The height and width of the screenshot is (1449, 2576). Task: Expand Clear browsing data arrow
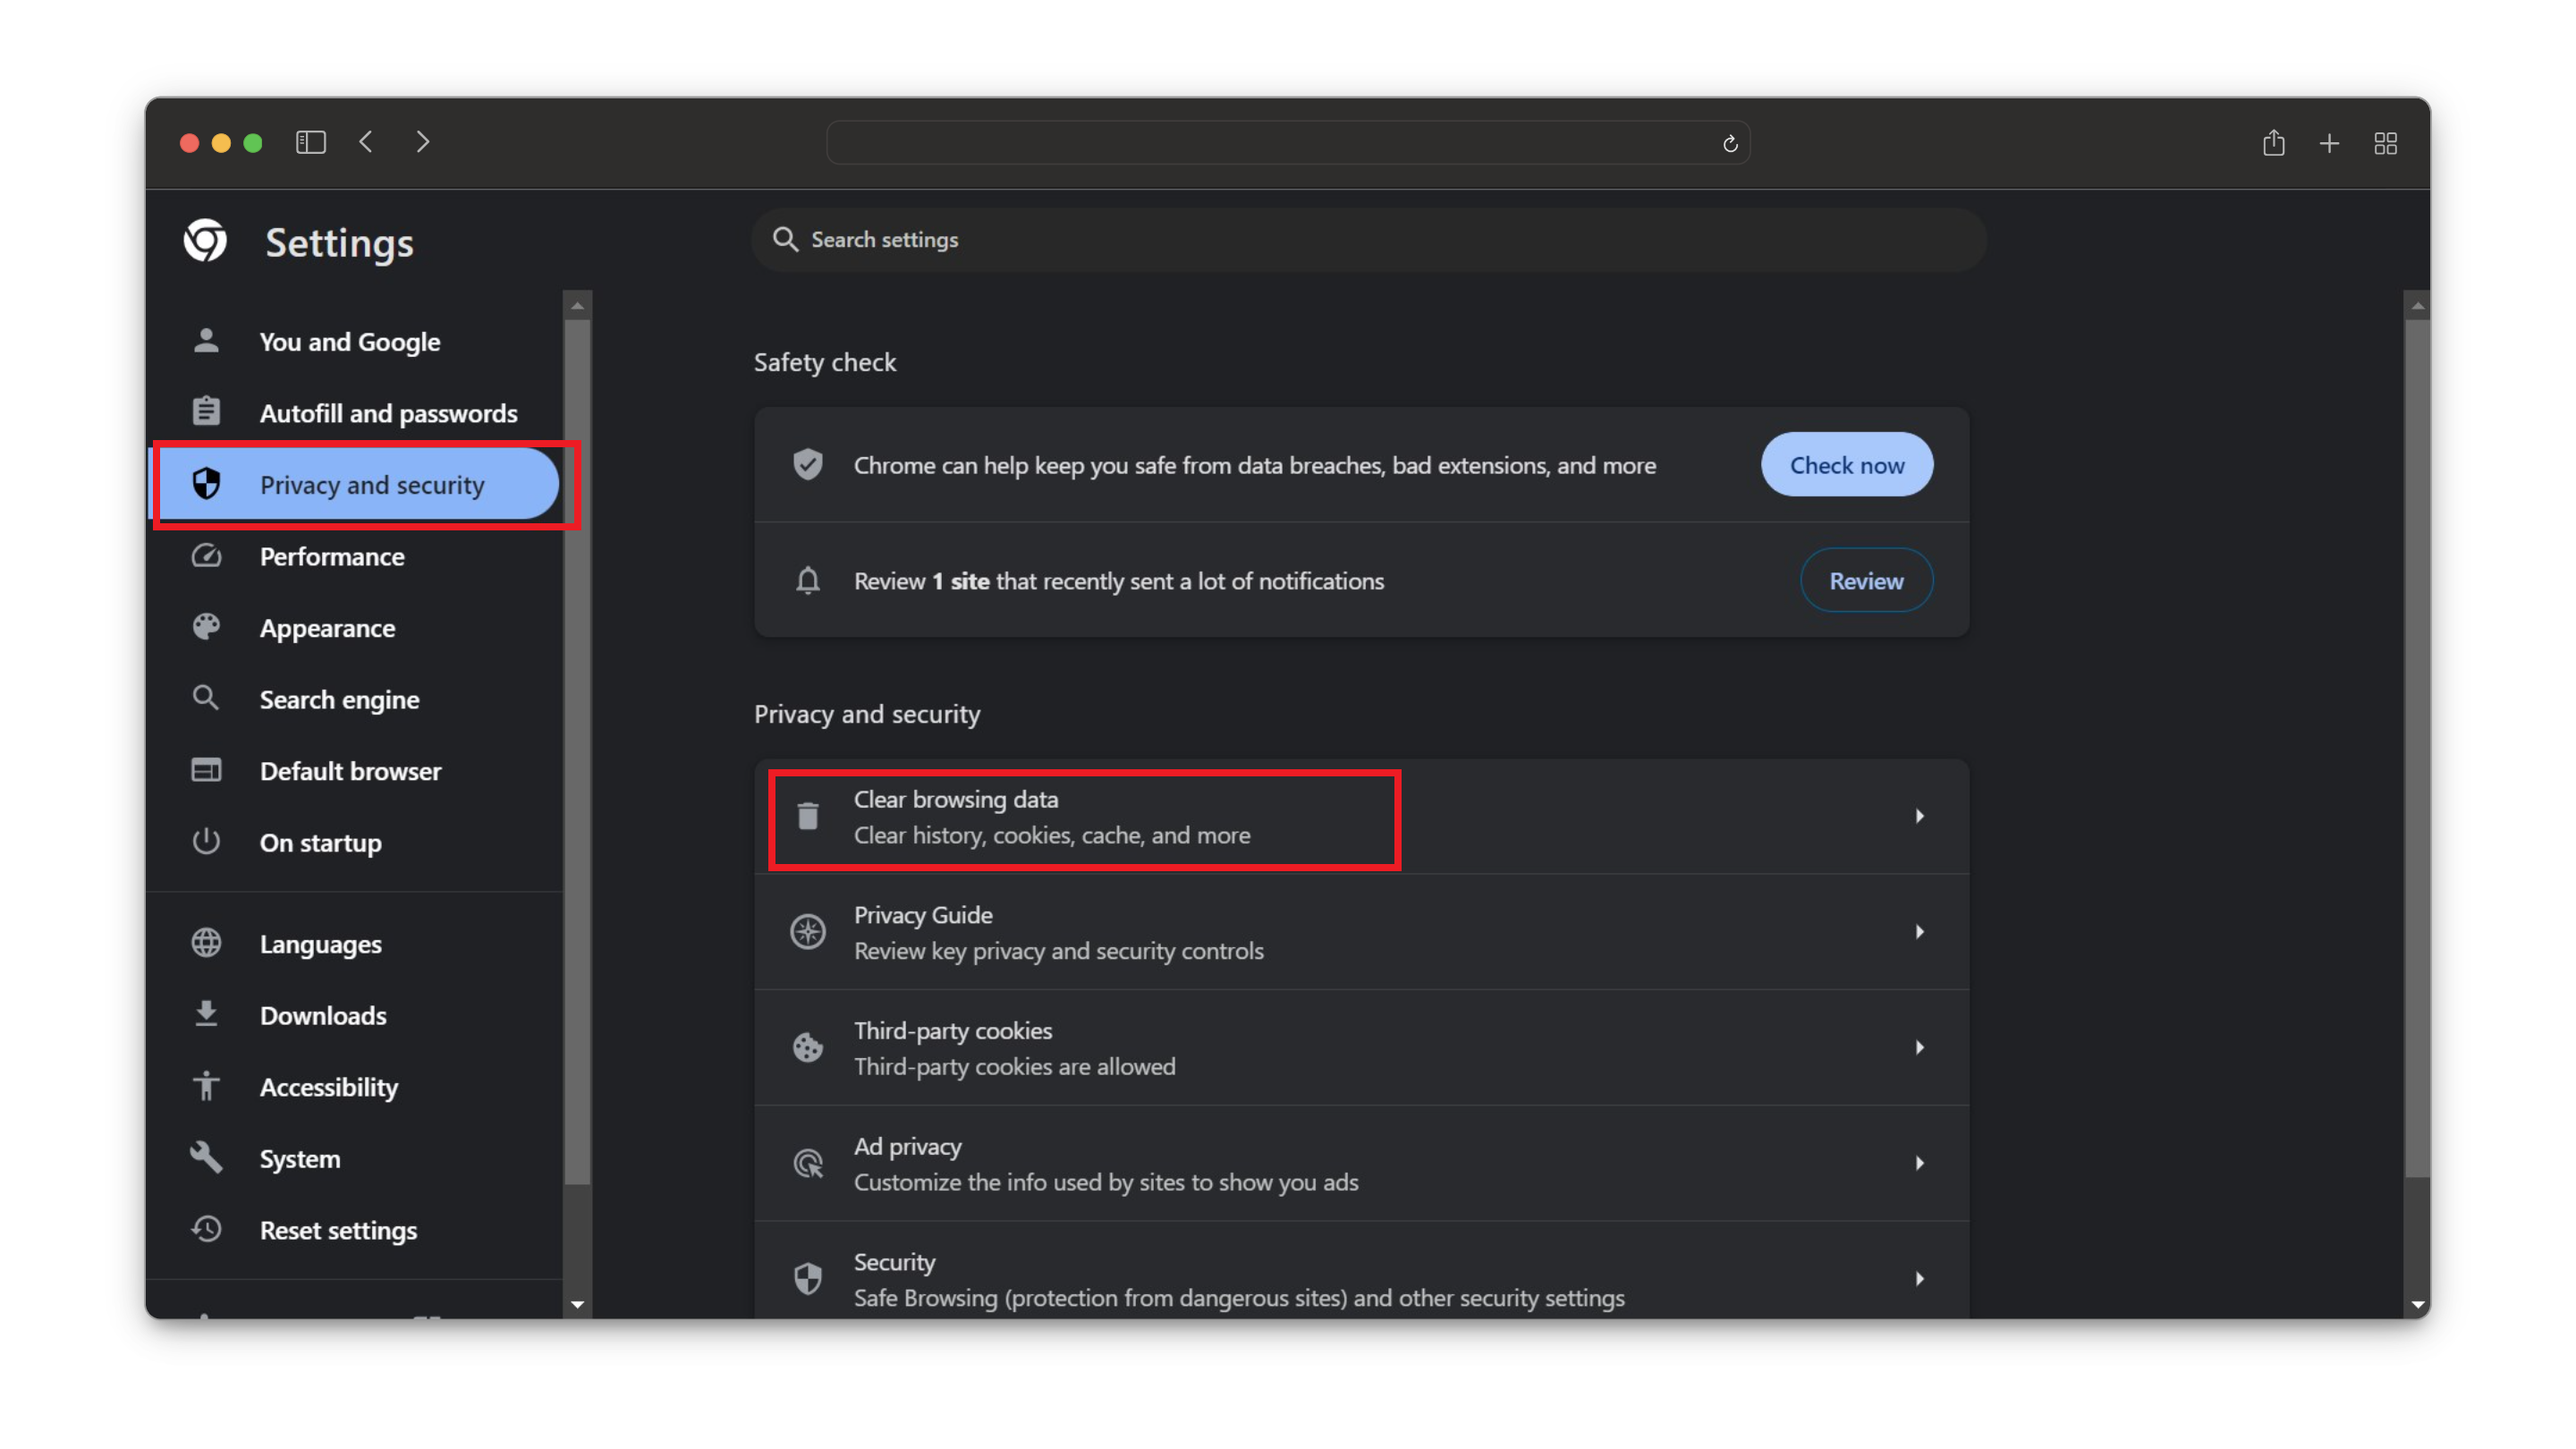tap(1919, 816)
